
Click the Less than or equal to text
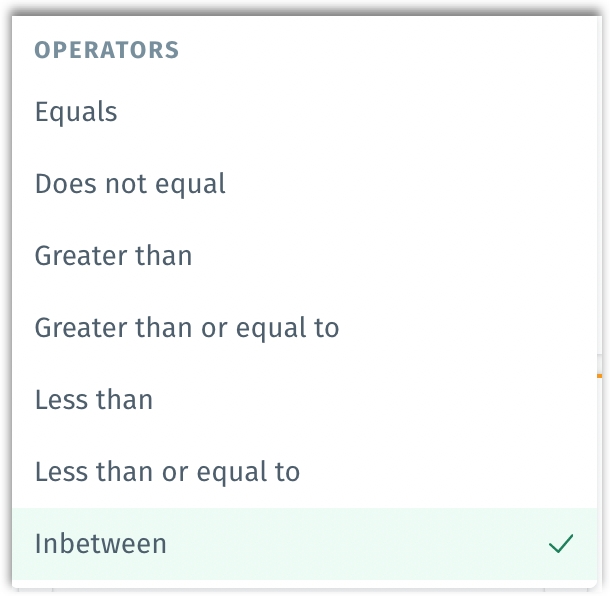167,472
